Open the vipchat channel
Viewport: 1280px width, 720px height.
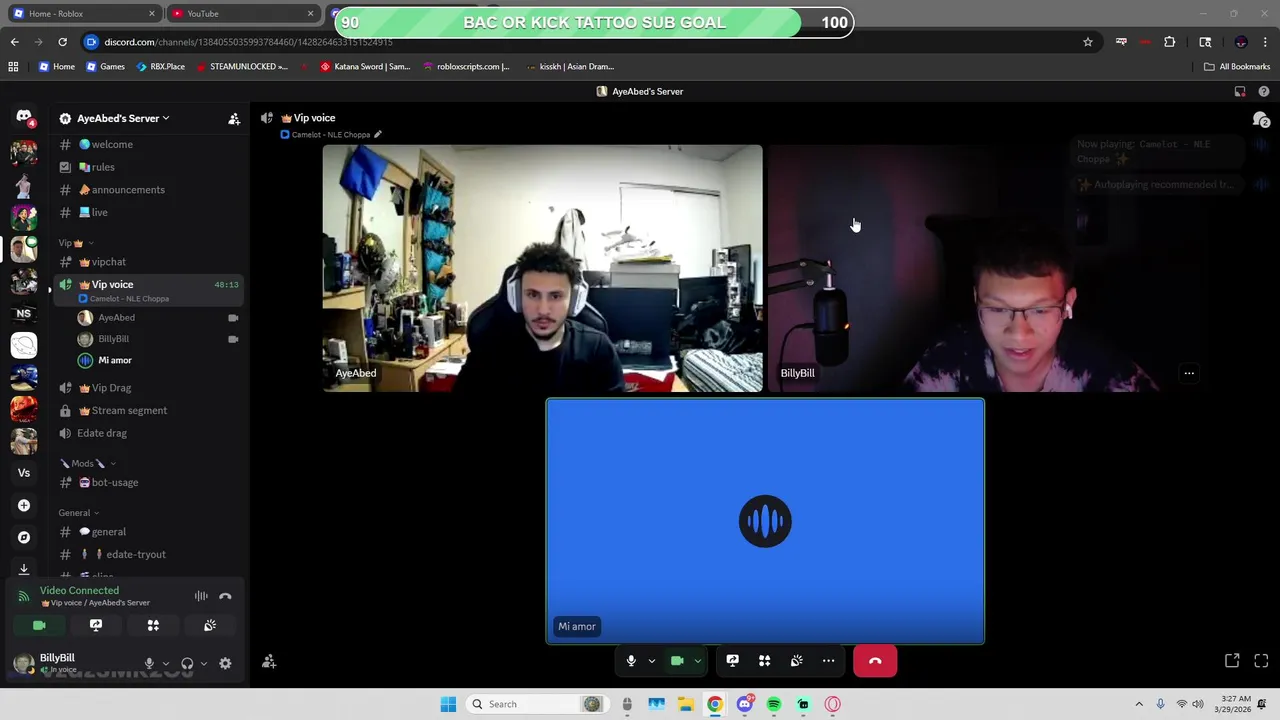point(148,262)
